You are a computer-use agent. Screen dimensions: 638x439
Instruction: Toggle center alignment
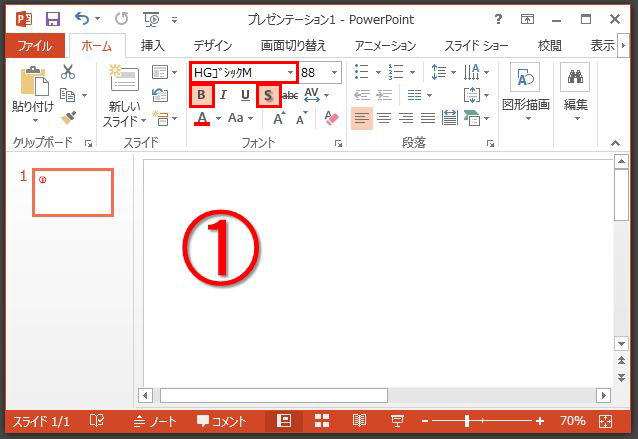click(x=384, y=118)
